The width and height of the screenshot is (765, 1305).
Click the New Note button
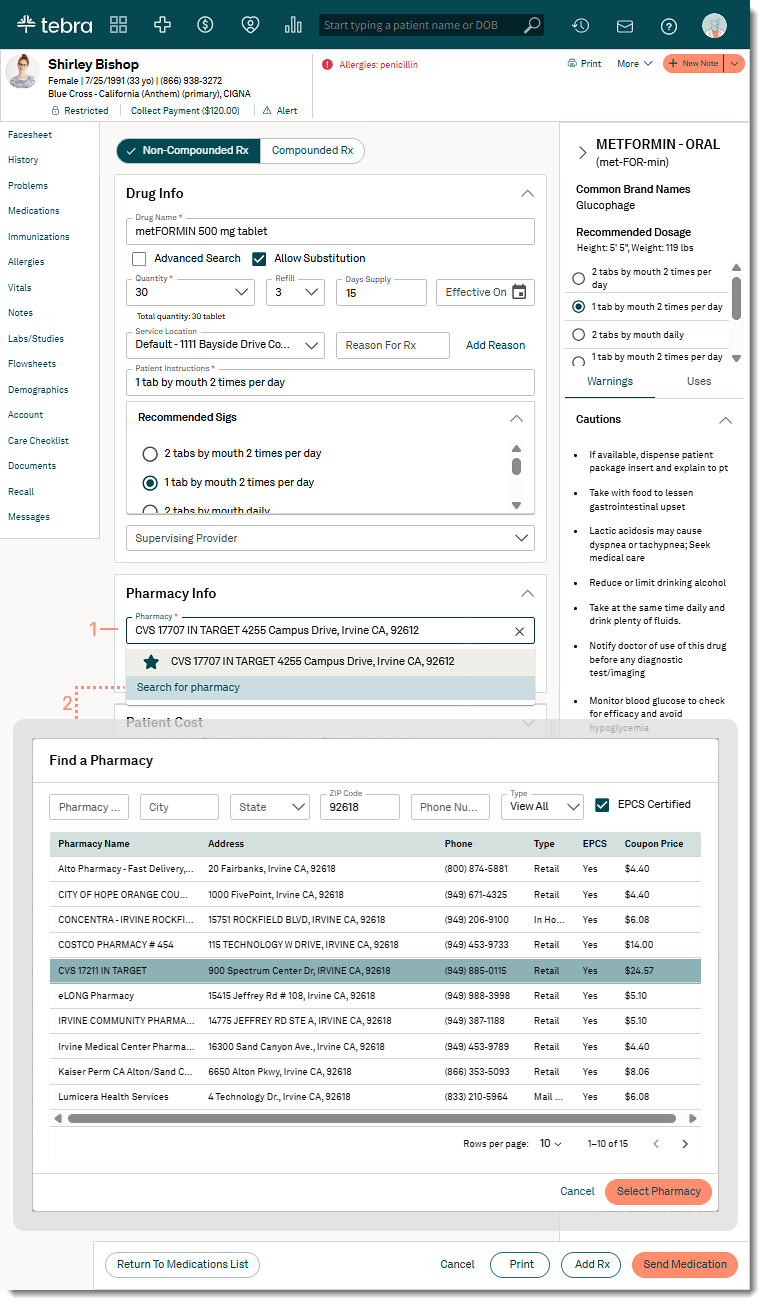(x=693, y=63)
